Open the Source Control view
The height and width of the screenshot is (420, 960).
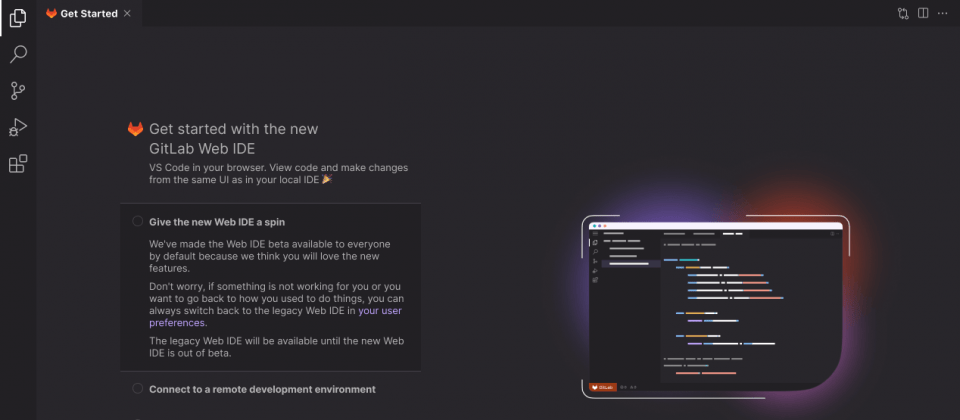click(x=18, y=91)
